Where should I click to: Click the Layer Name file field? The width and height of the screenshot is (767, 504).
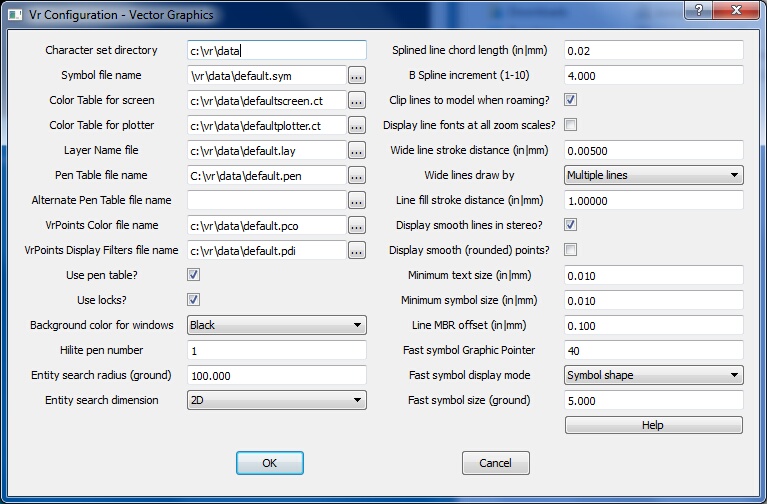pyautogui.click(x=267, y=151)
